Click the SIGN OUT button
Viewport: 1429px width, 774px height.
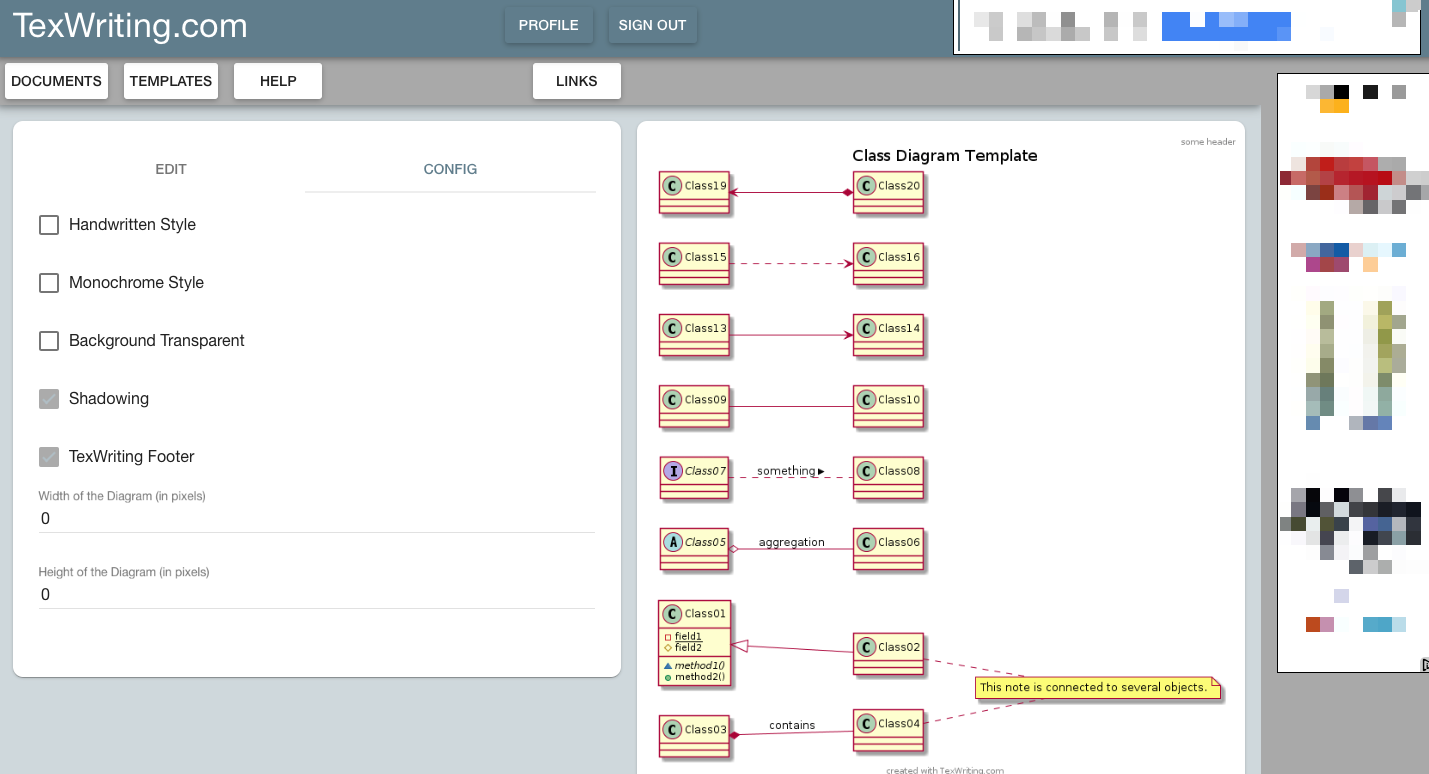click(652, 25)
